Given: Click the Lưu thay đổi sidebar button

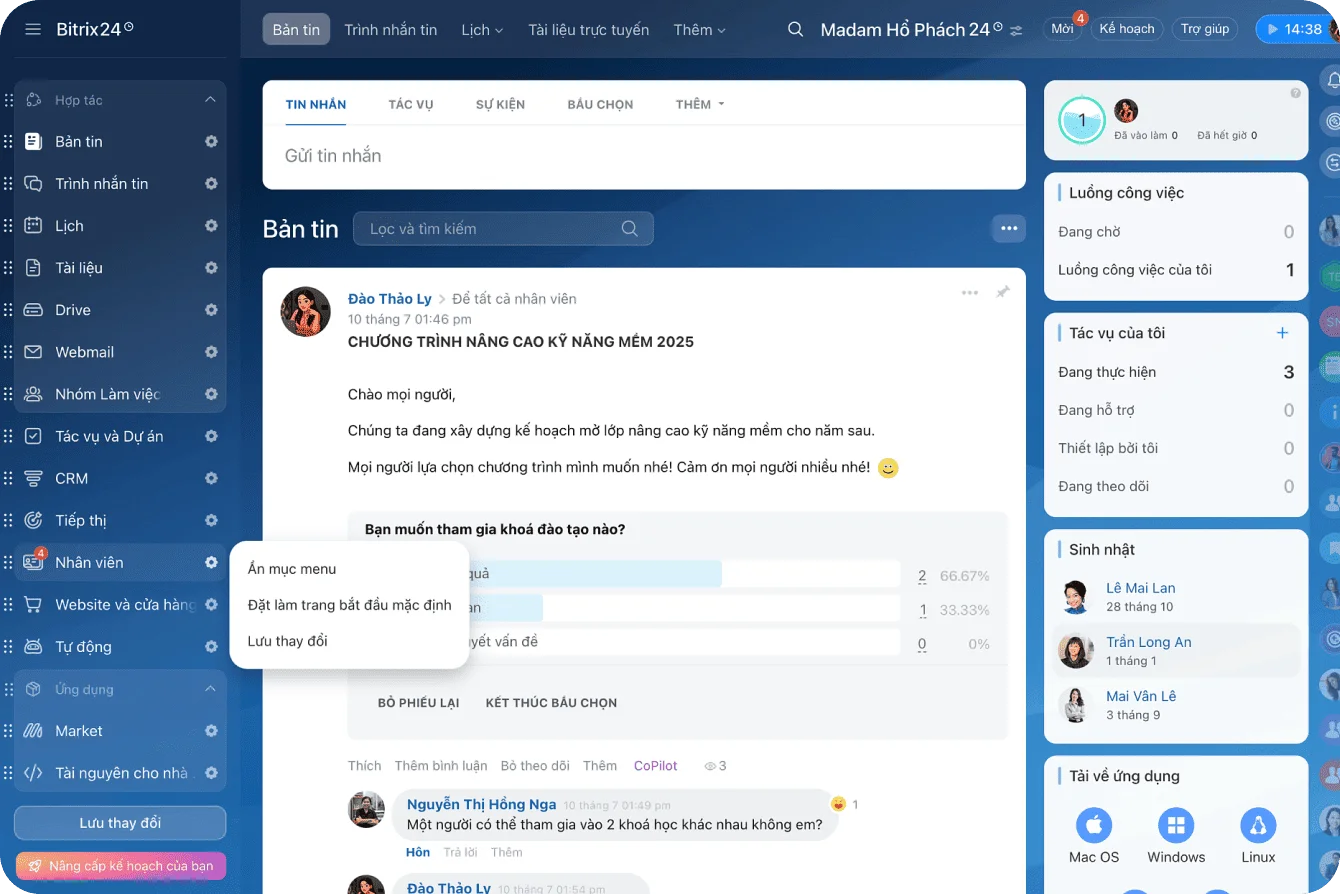Looking at the screenshot, I should (x=120, y=823).
